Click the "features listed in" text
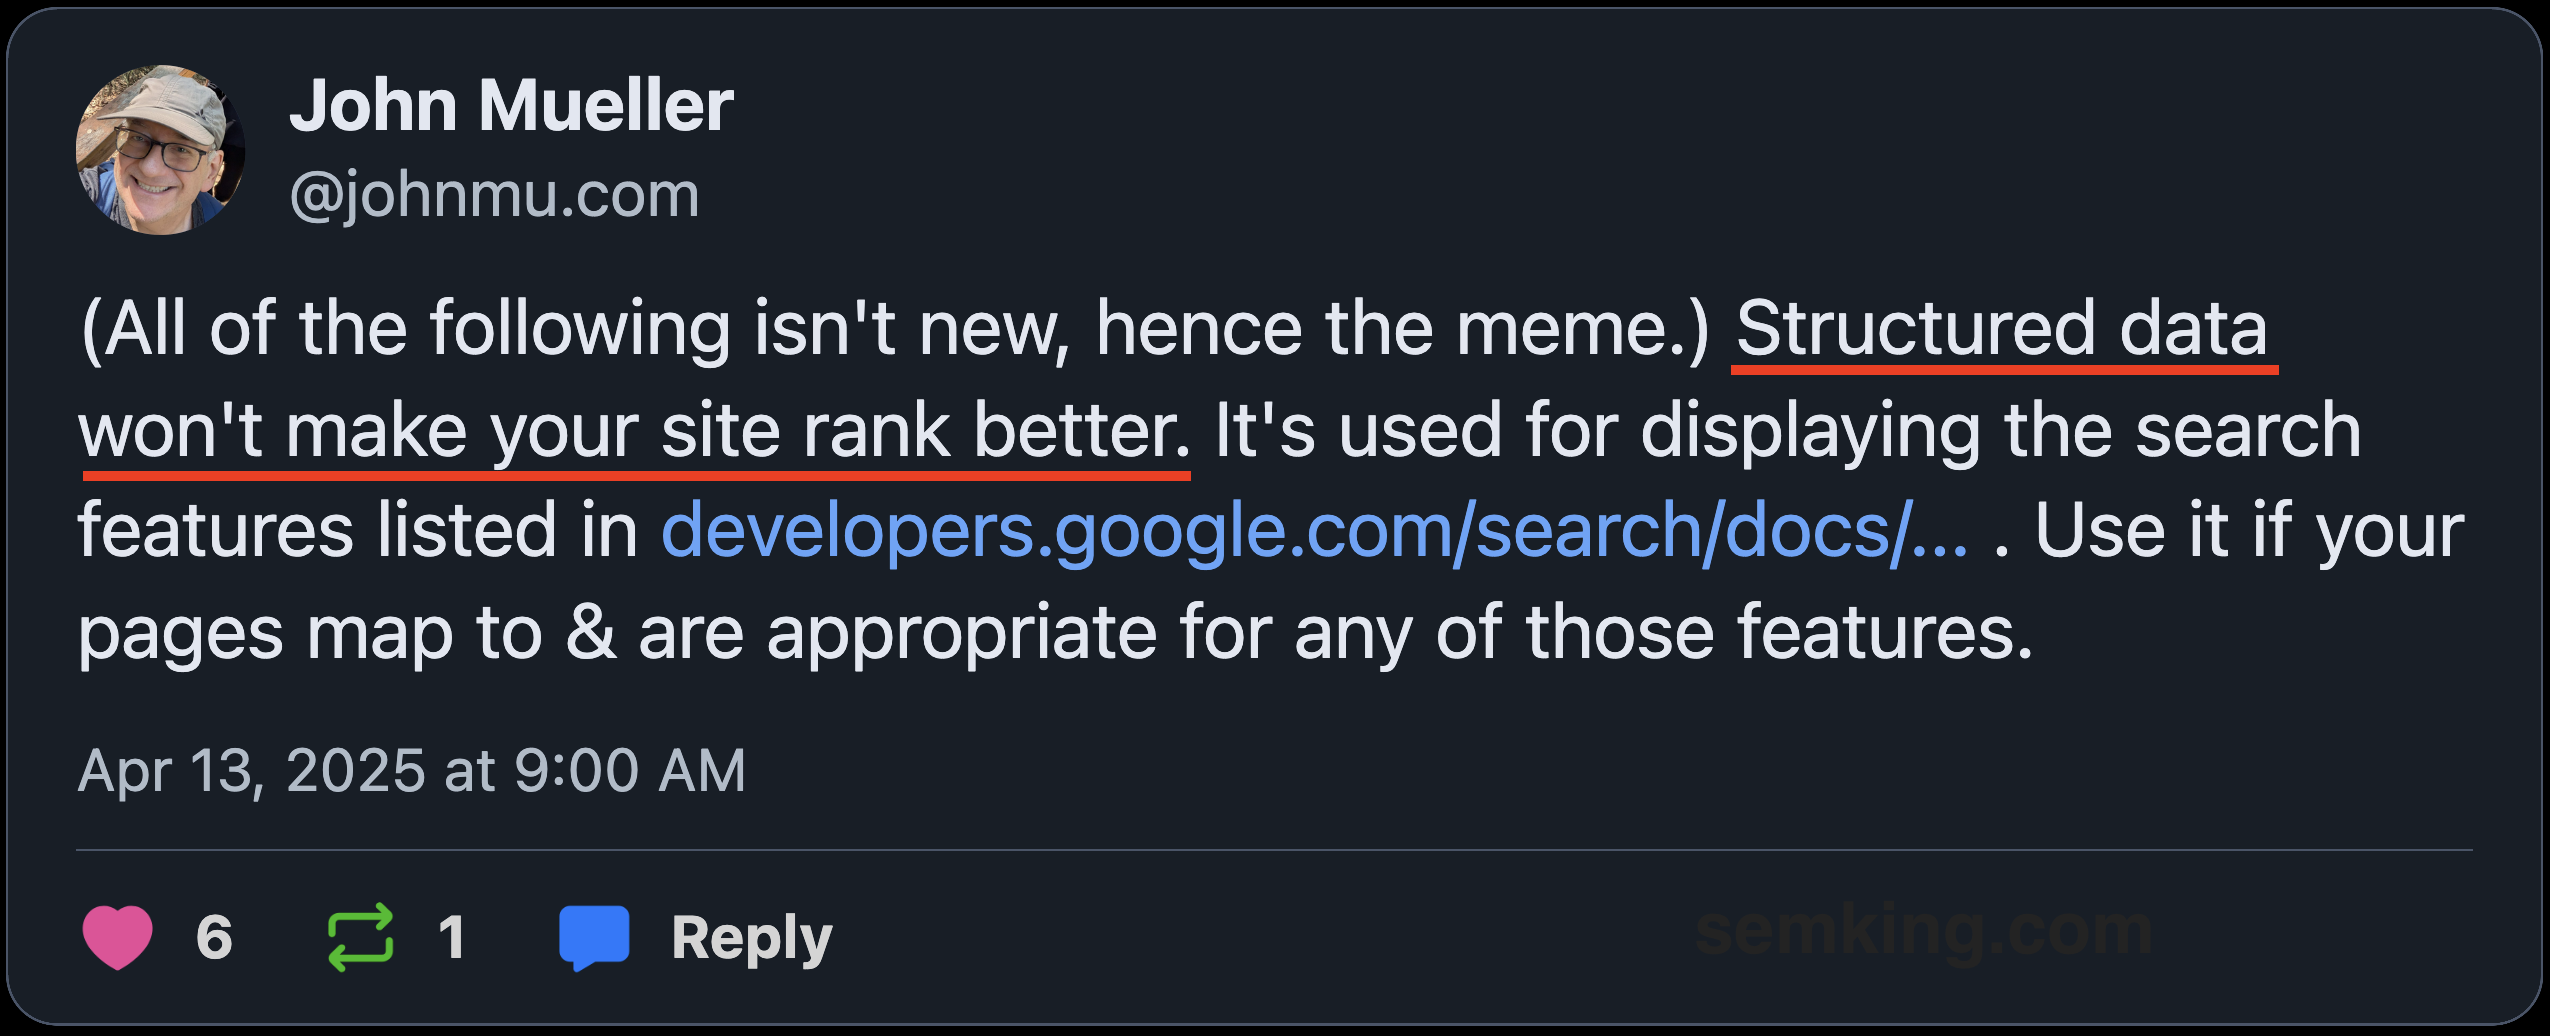This screenshot has height=1036, width=2550. [x=358, y=530]
